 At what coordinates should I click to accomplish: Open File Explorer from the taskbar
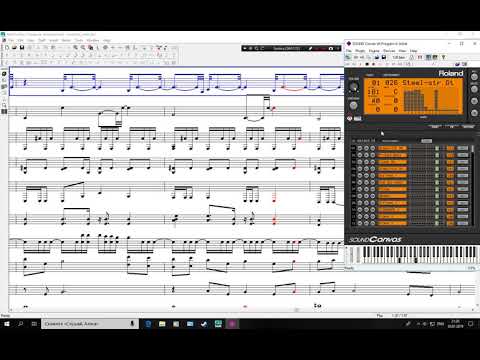pyautogui.click(x=162, y=324)
